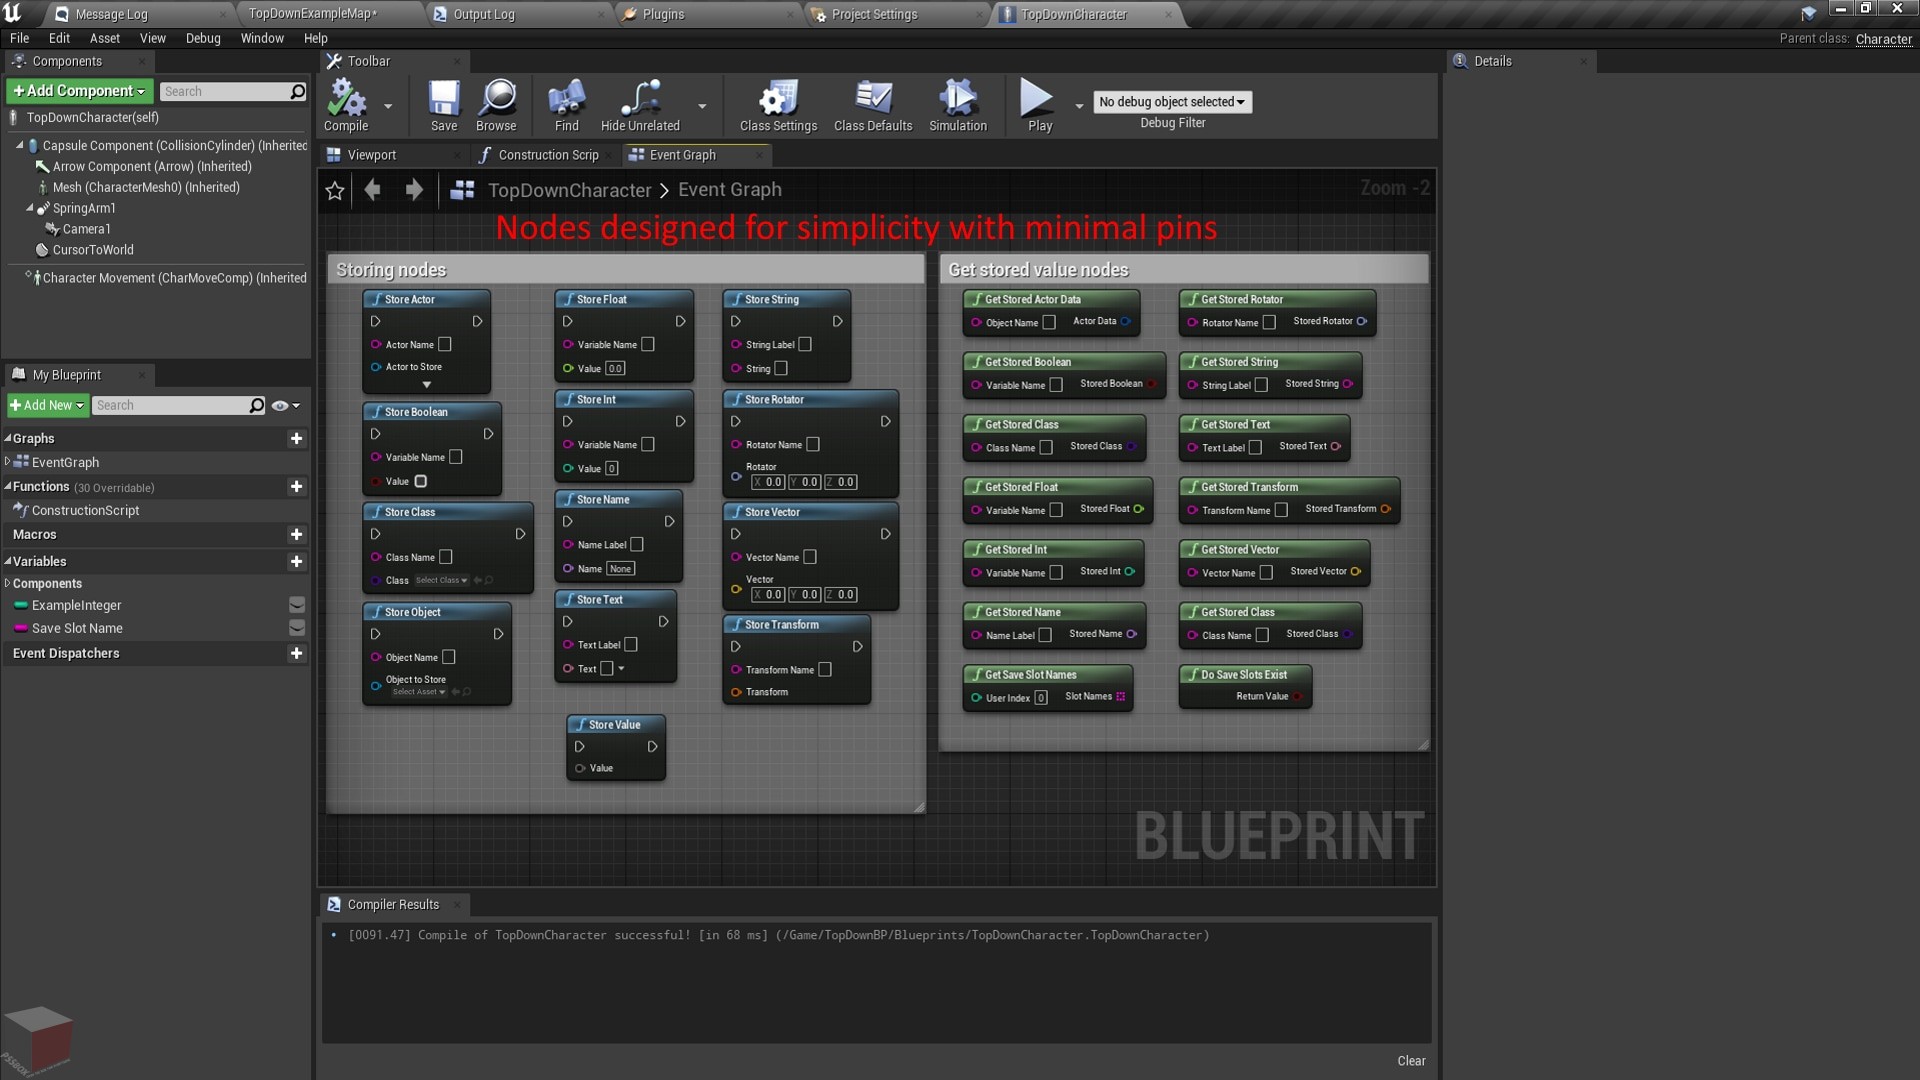Open the Debug menu
The height and width of the screenshot is (1080, 1920).
pos(203,38)
